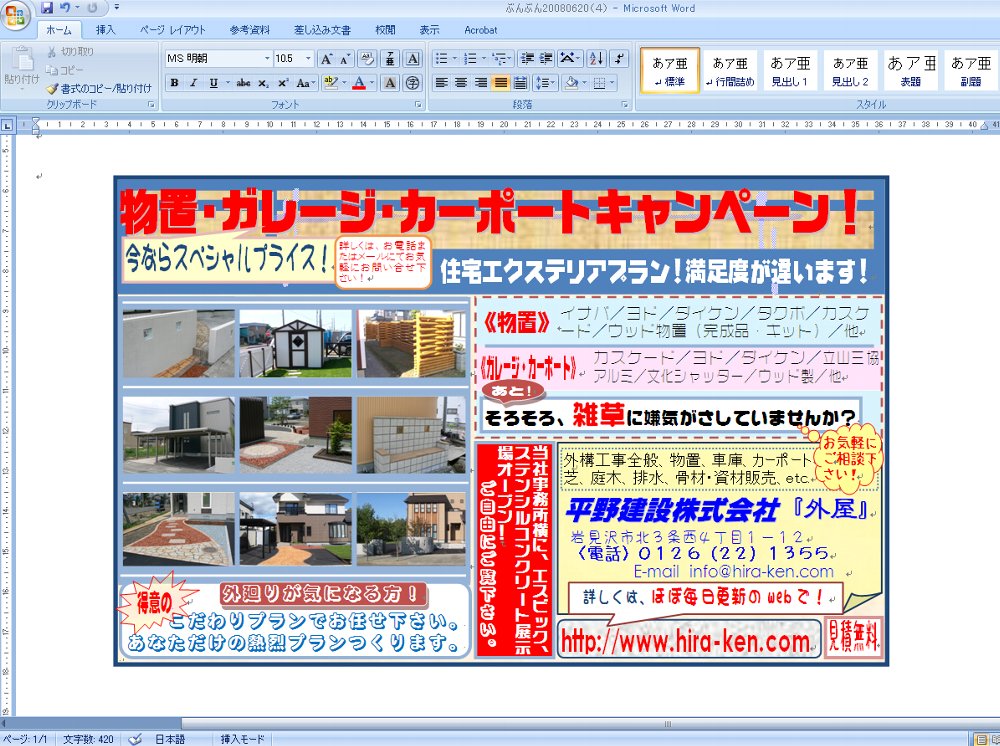Apply the 見出し 2 style

click(x=850, y=70)
